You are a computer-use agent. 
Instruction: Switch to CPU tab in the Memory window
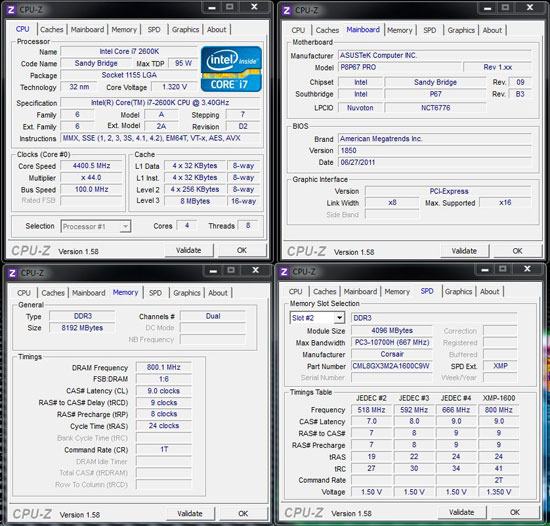[24, 293]
